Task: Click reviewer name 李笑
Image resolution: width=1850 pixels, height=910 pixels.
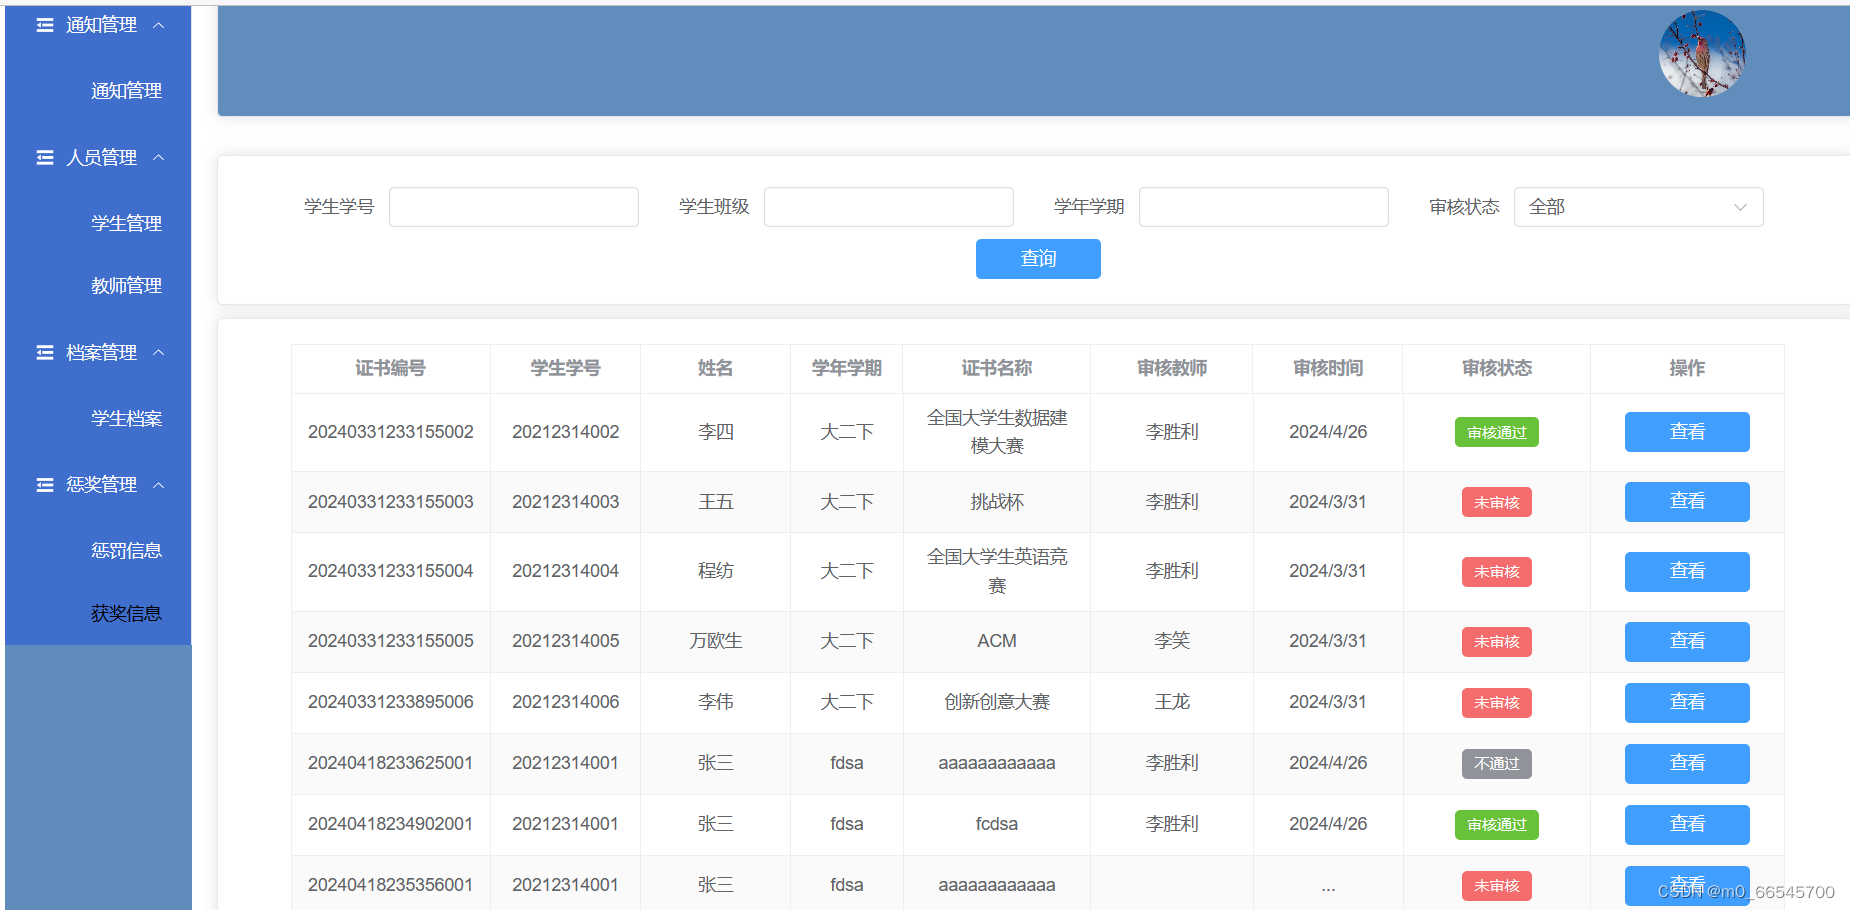Action: point(1172,641)
